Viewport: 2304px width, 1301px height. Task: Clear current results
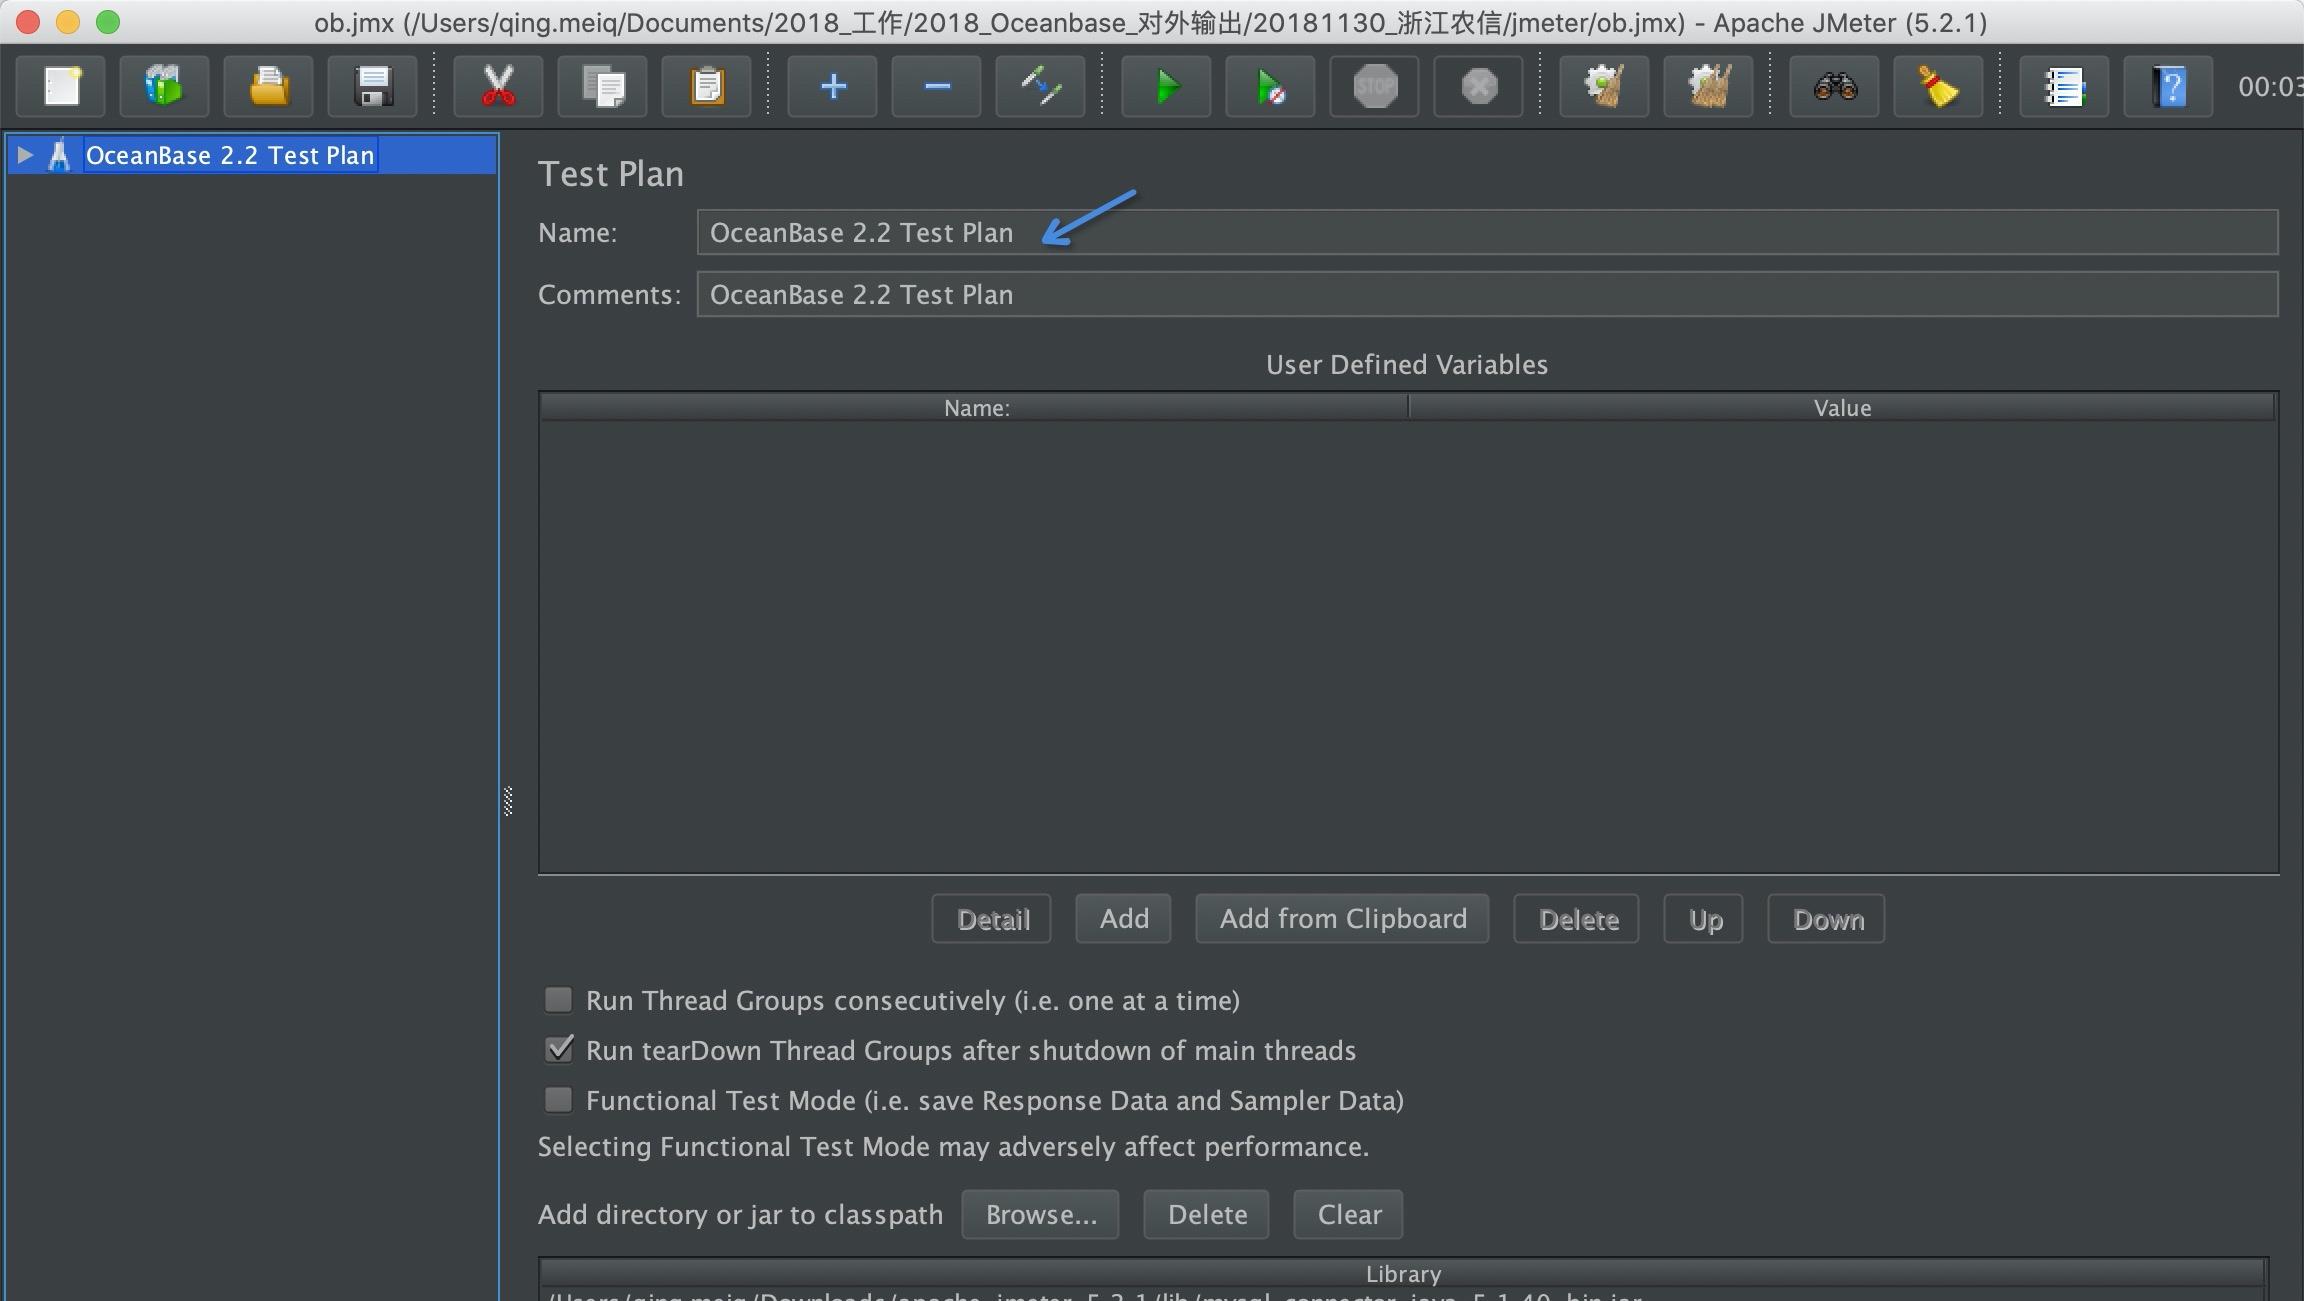pos(1605,86)
